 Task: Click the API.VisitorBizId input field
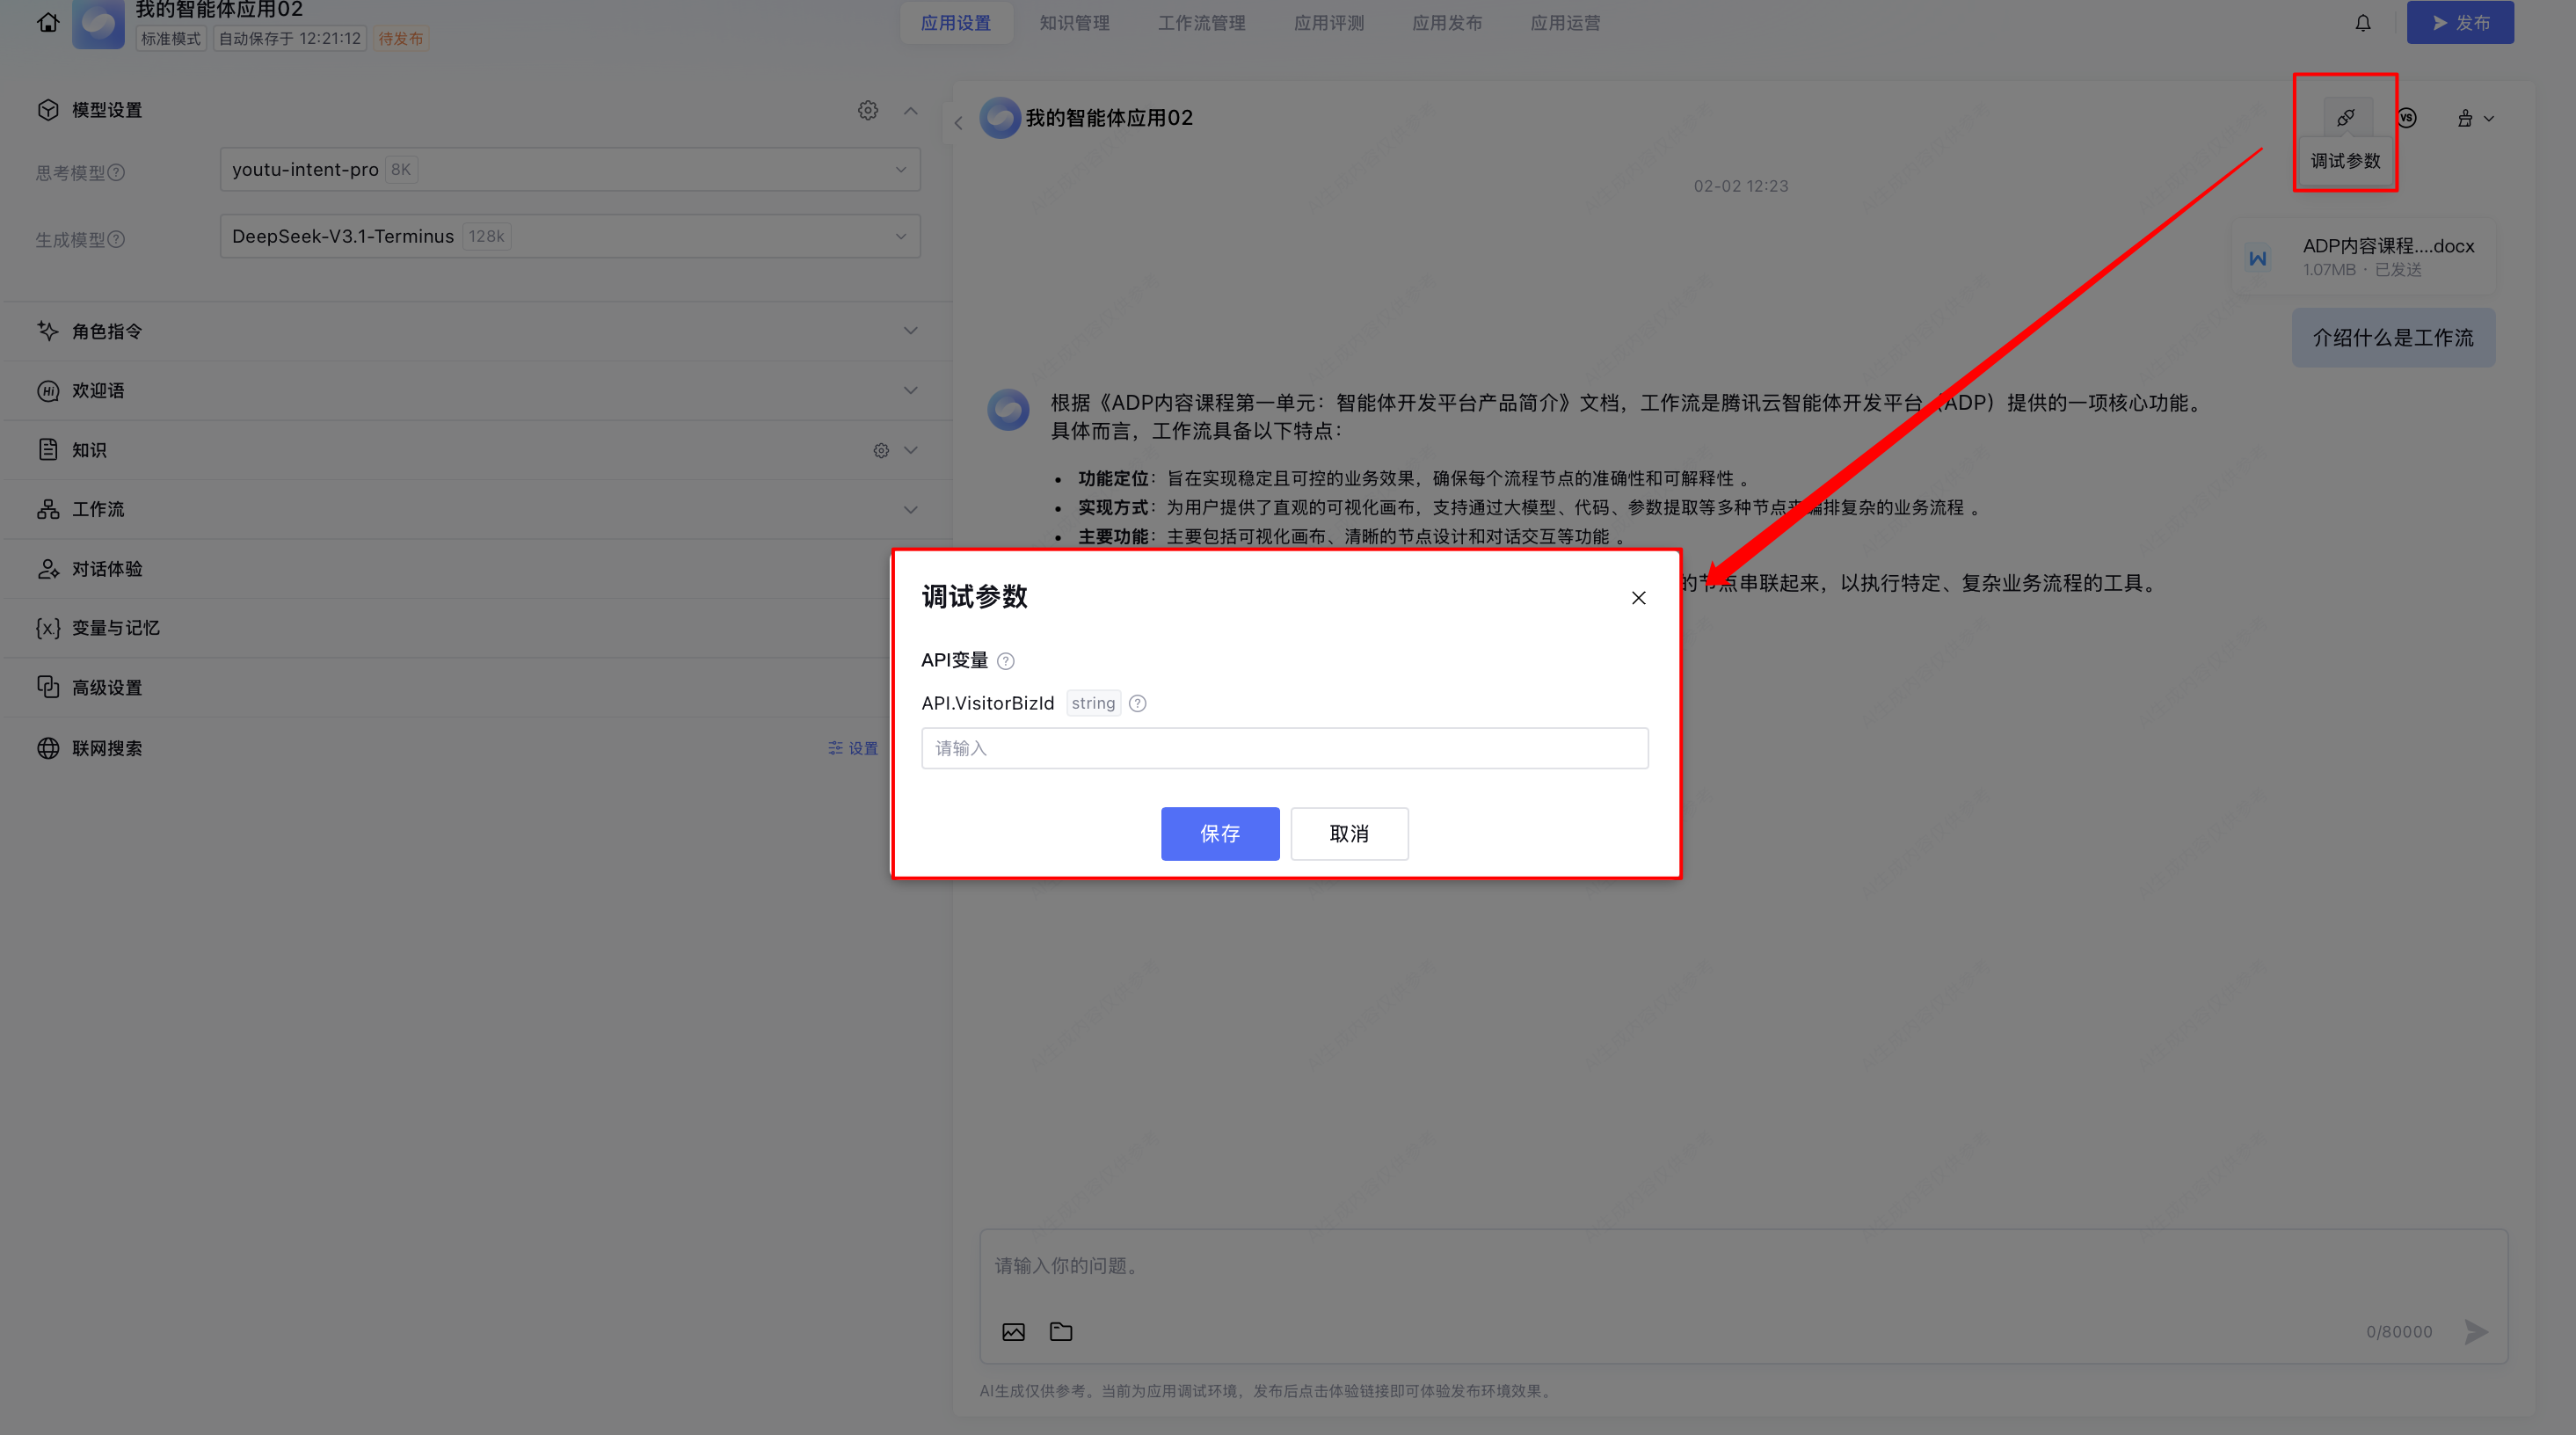[x=1284, y=748]
